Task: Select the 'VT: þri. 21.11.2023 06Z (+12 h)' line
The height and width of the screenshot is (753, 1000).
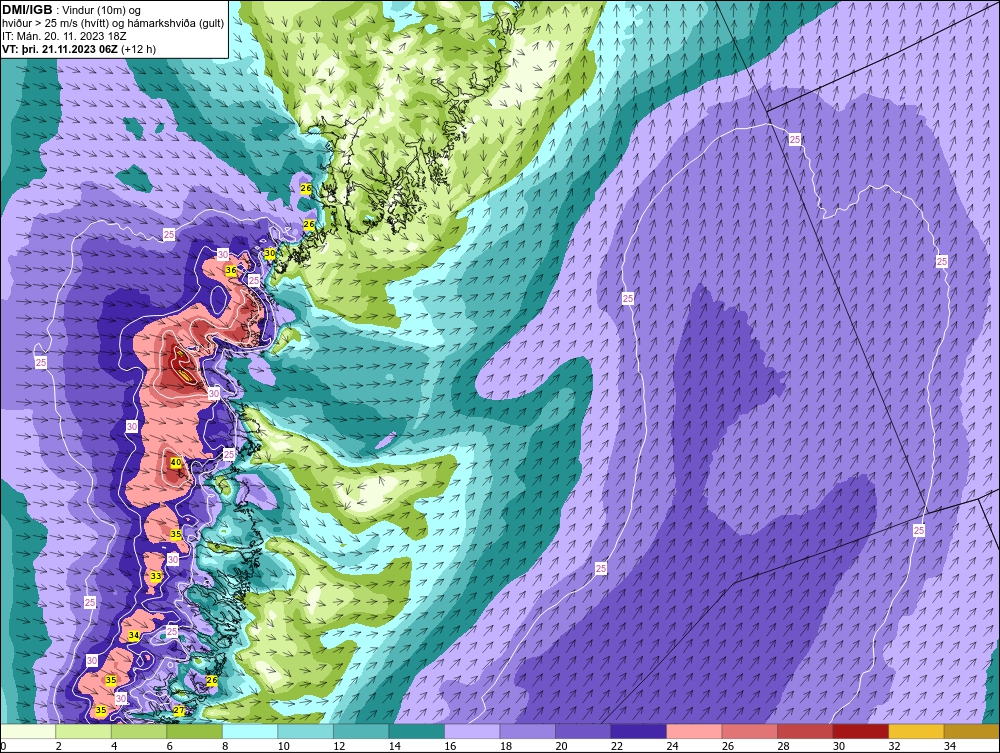Action: (x=79, y=48)
